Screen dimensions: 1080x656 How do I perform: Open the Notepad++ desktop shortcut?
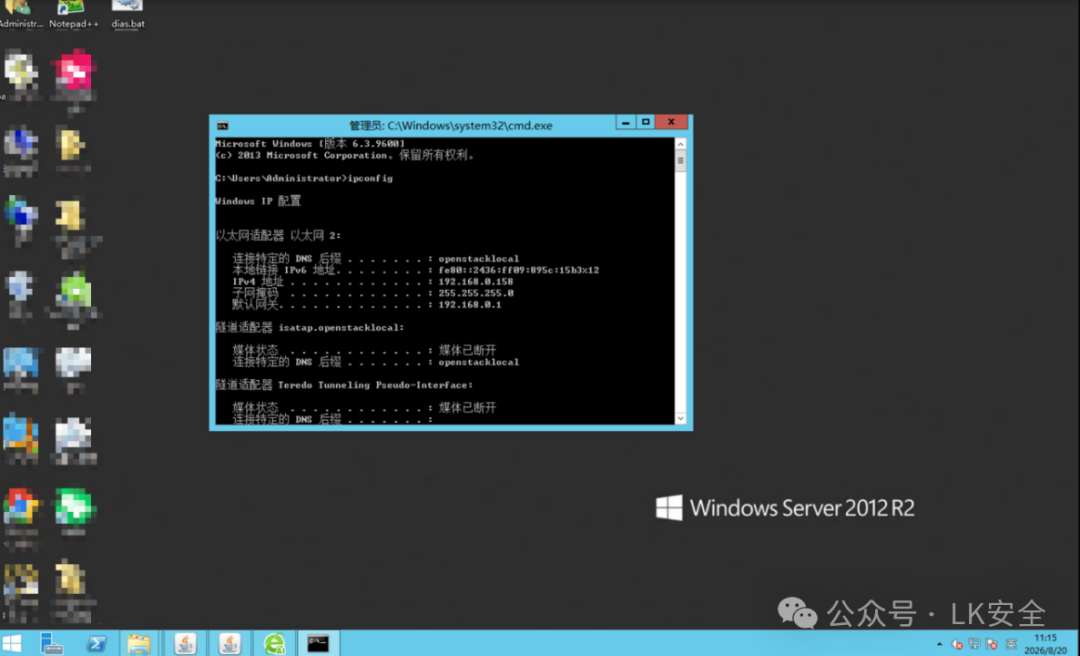click(x=72, y=14)
